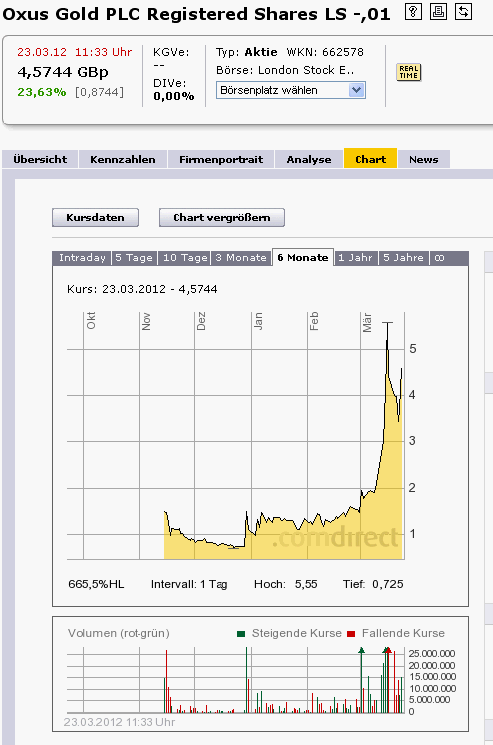Viewport: 493px width, 745px height.
Task: Select the Intraday chart range
Action: (x=82, y=258)
